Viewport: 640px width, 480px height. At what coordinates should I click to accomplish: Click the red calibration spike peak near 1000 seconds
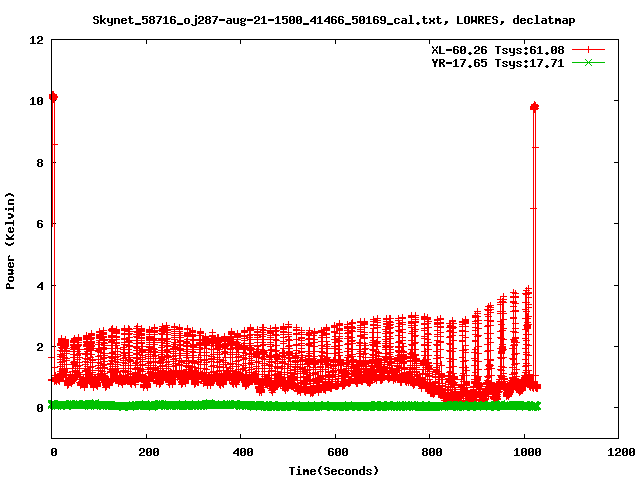pos(534,107)
